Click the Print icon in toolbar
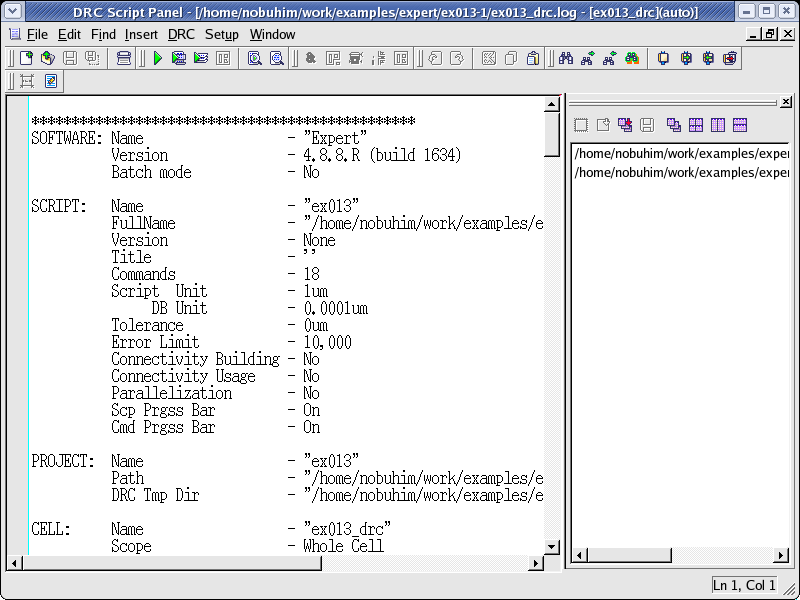 point(123,58)
